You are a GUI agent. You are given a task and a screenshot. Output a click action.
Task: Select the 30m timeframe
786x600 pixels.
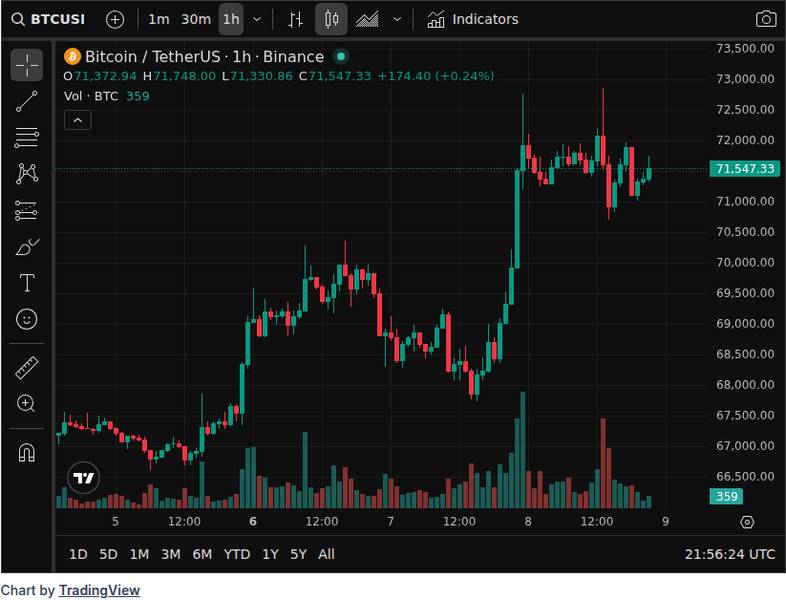coord(195,20)
